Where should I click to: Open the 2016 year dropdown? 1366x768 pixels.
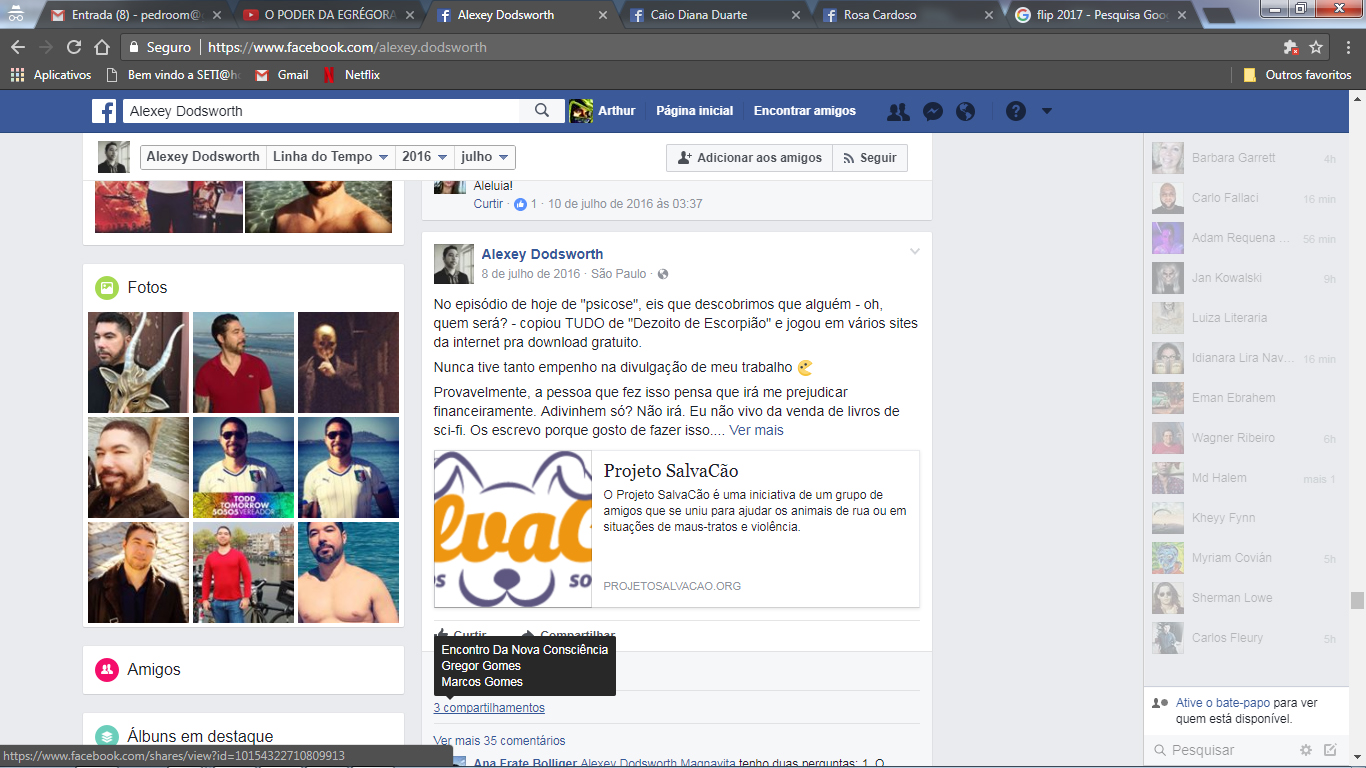(x=424, y=157)
